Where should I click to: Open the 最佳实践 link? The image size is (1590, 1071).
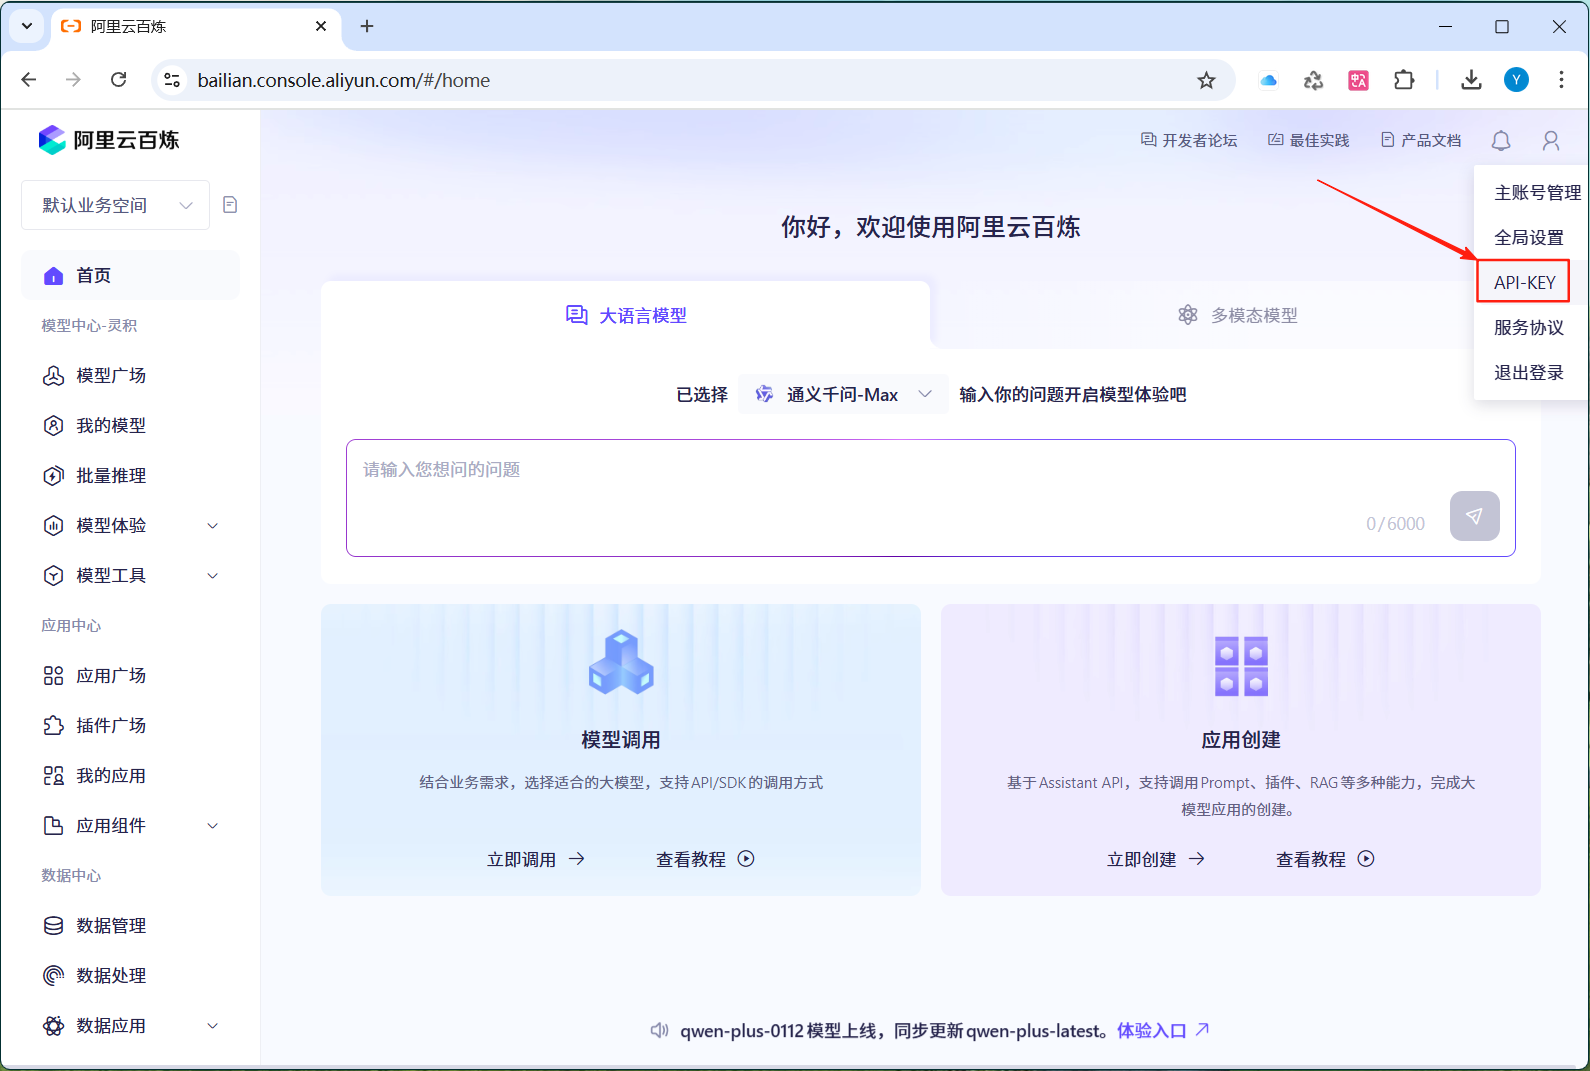point(1308,141)
